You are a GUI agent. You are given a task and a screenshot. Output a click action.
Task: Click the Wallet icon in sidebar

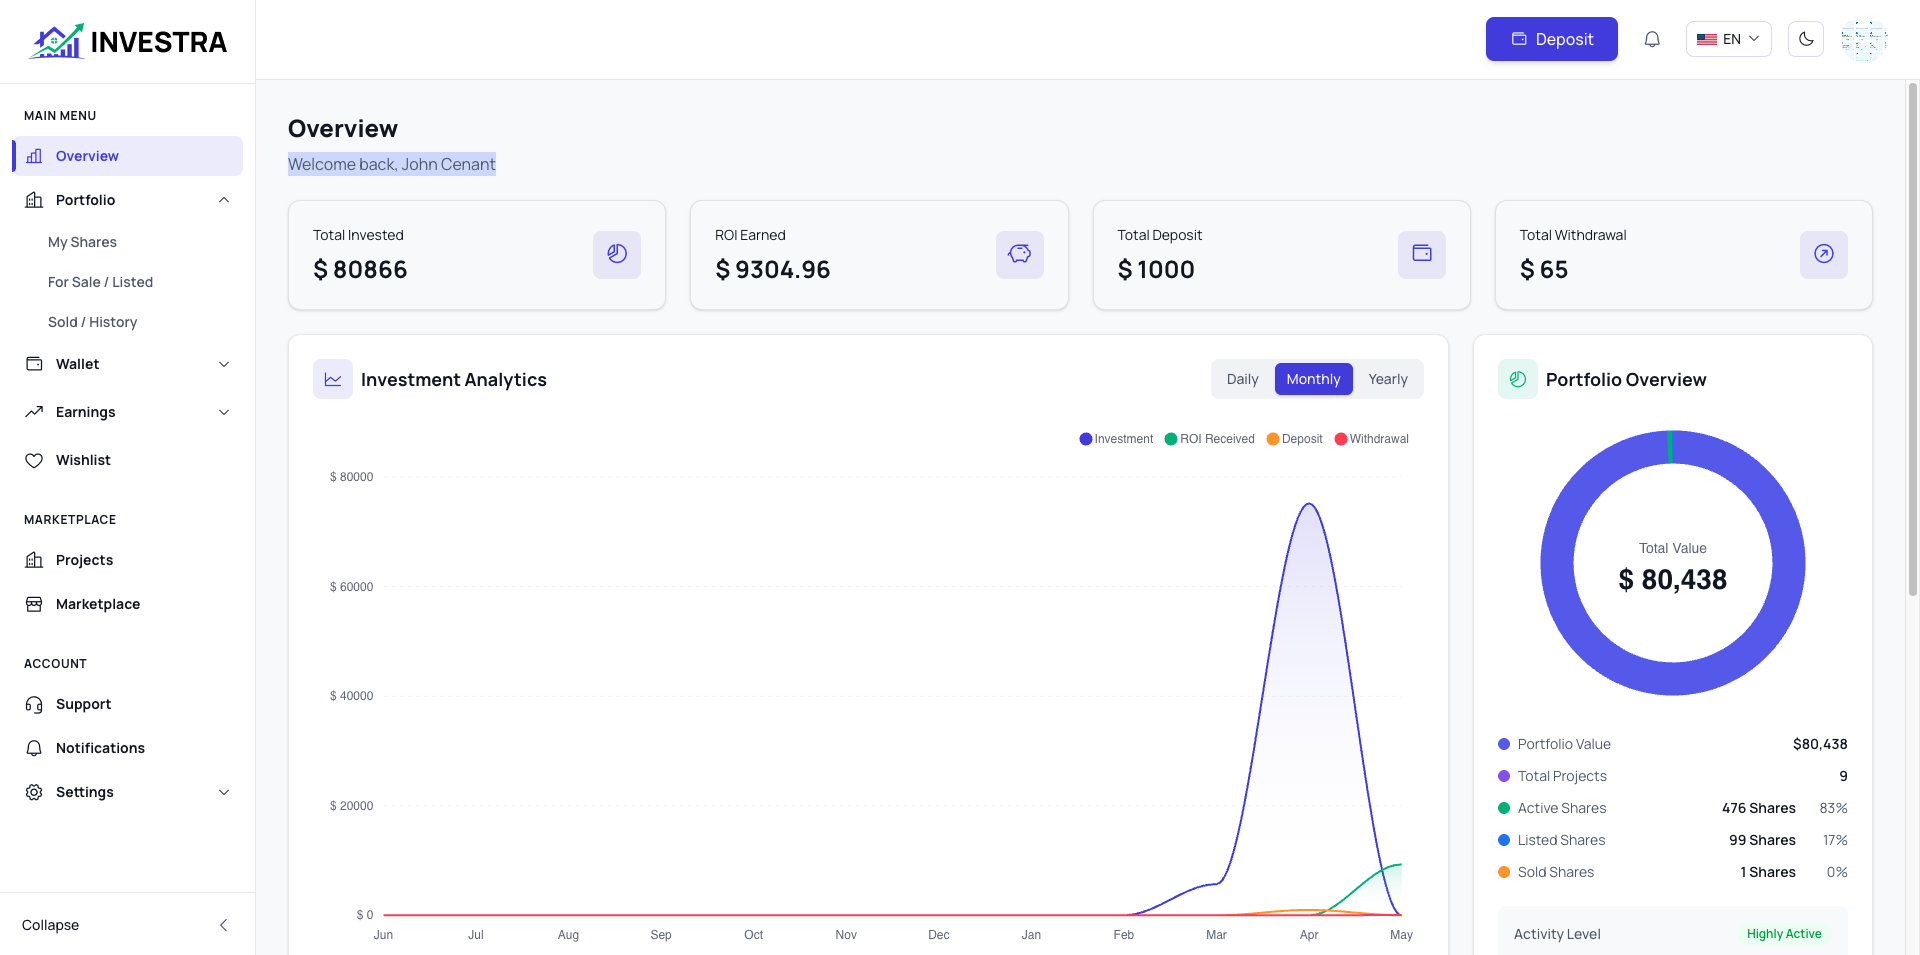pos(34,364)
